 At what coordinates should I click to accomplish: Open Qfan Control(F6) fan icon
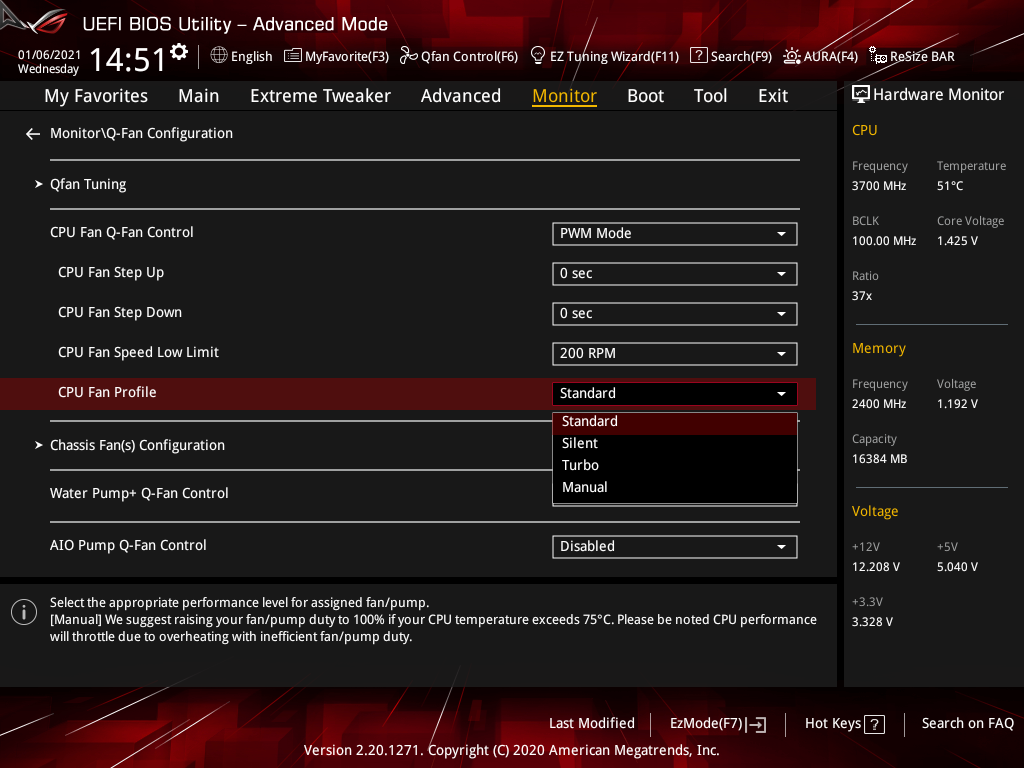point(409,56)
